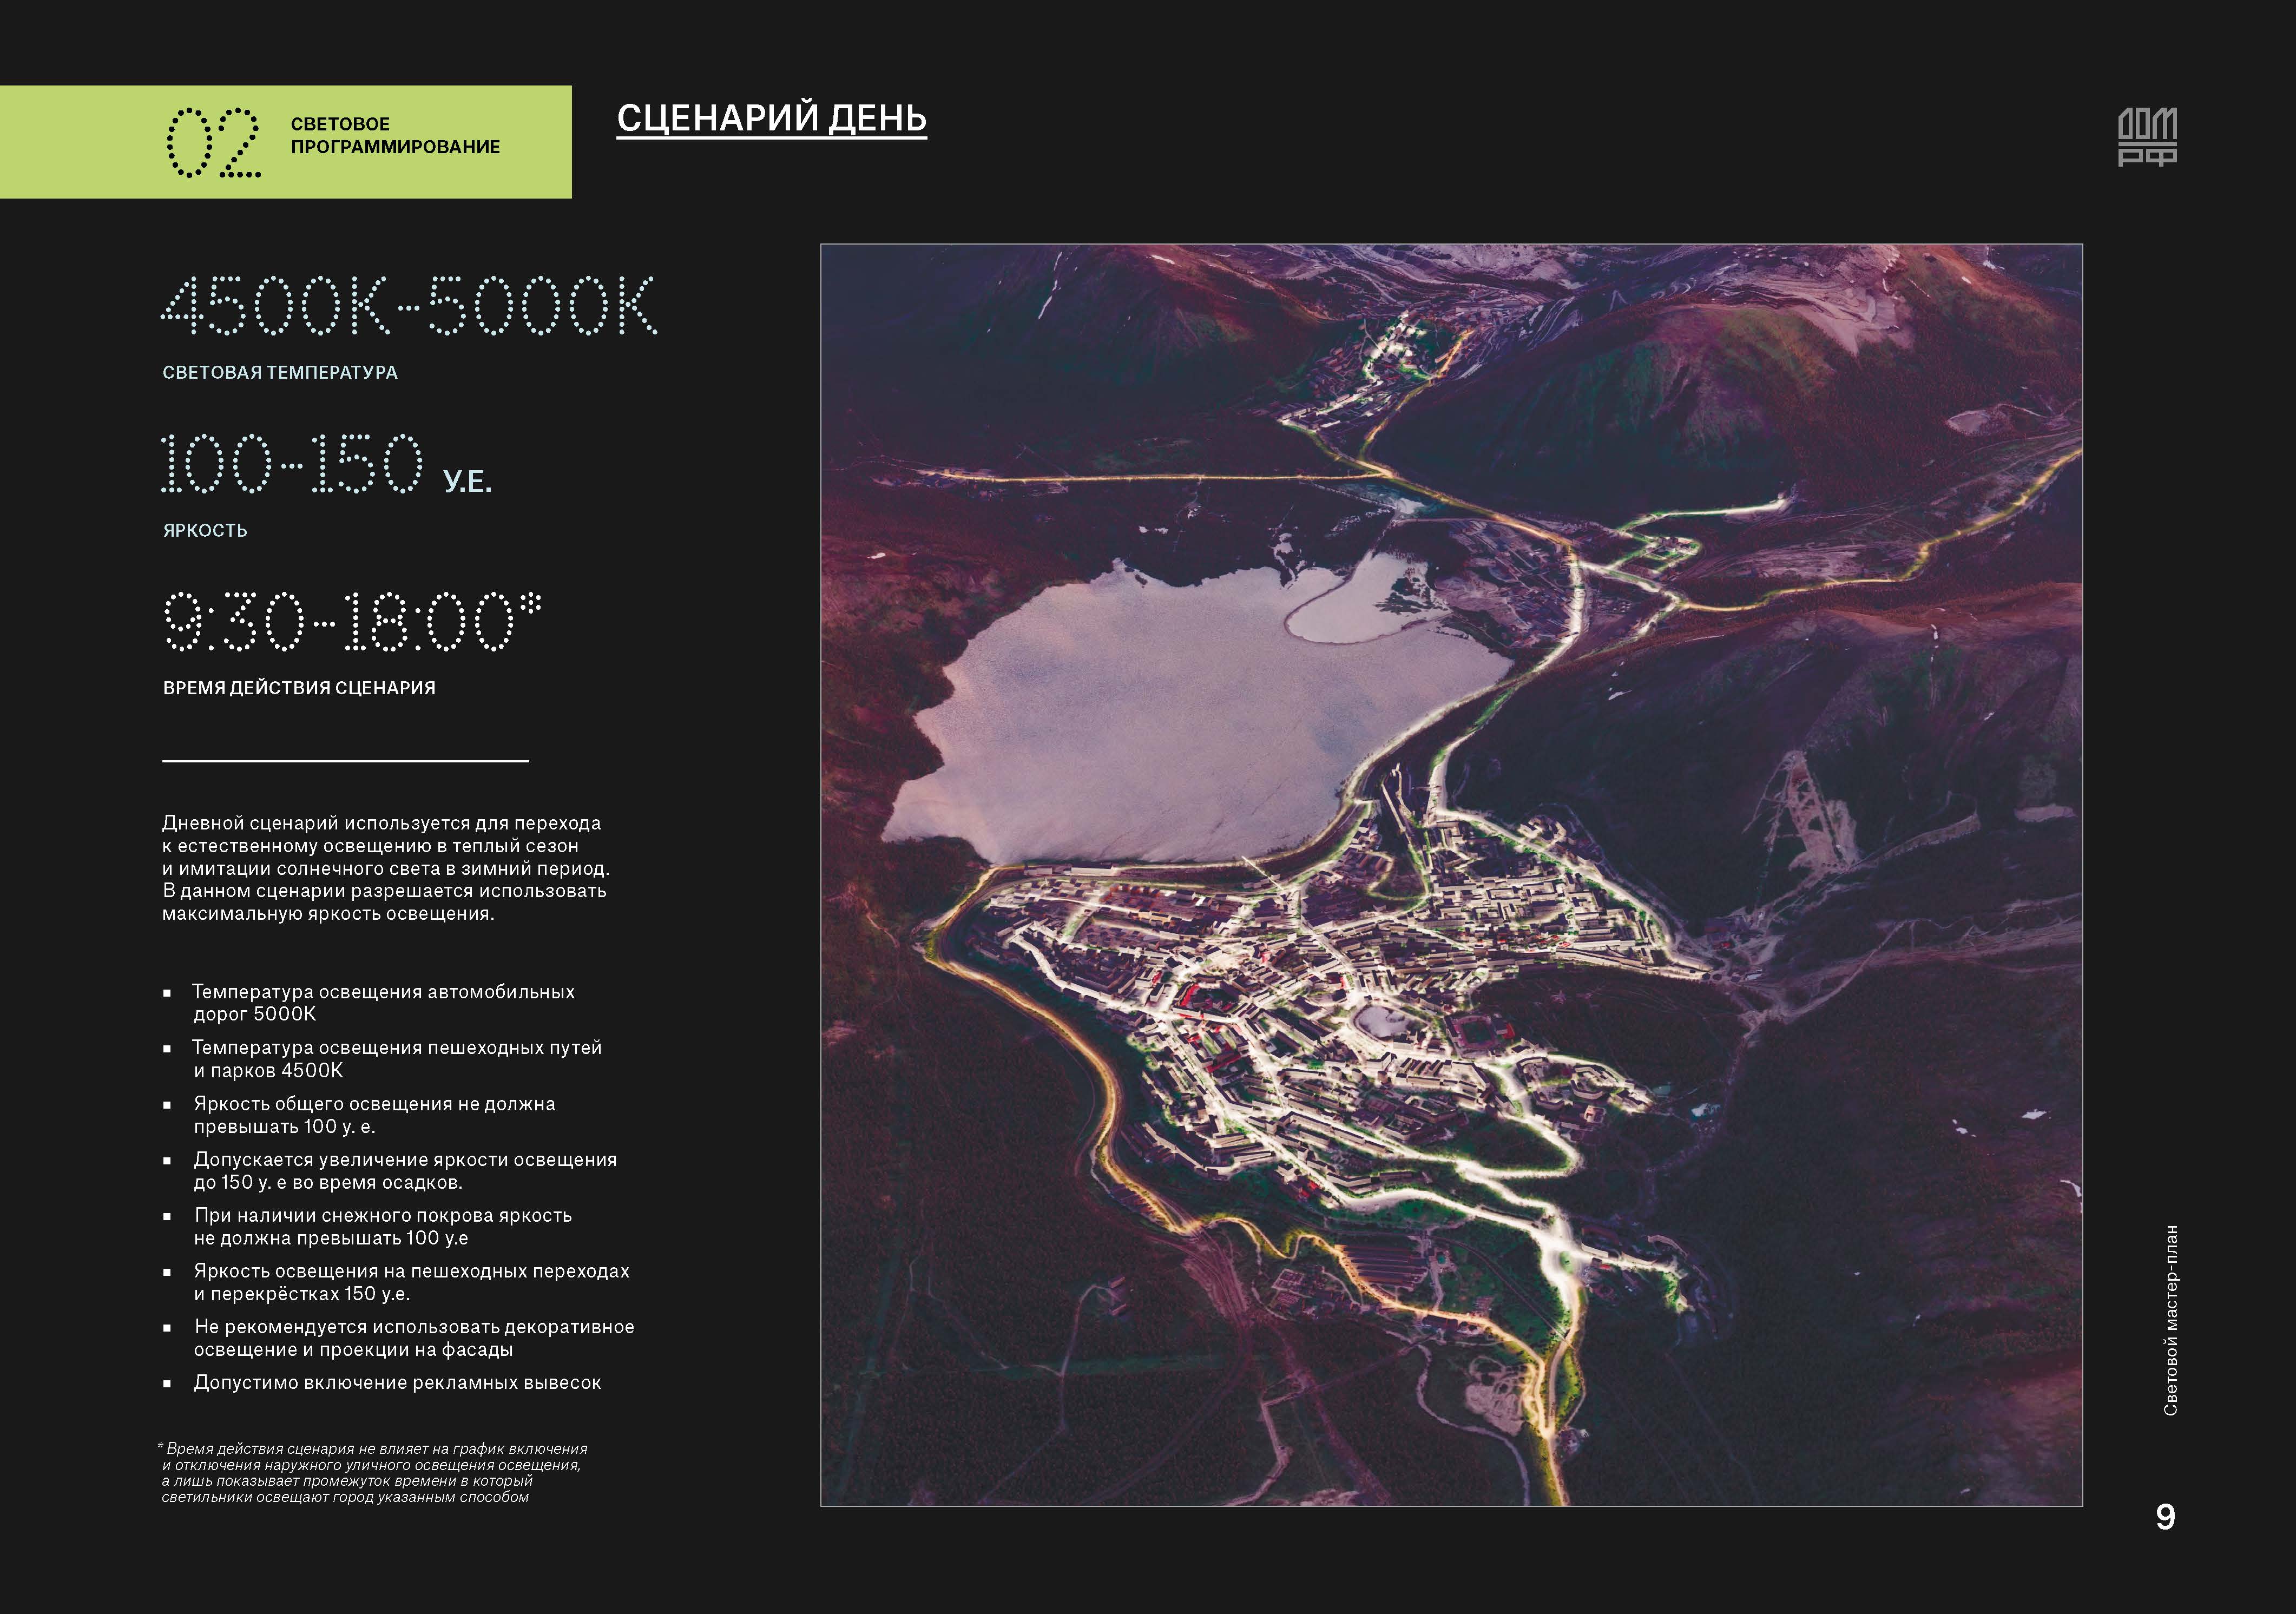
Task: Click the ВРЕМЯ ДЕЙСТВИЯ СЦЕНАРИЯ caption
Action: coord(299,688)
